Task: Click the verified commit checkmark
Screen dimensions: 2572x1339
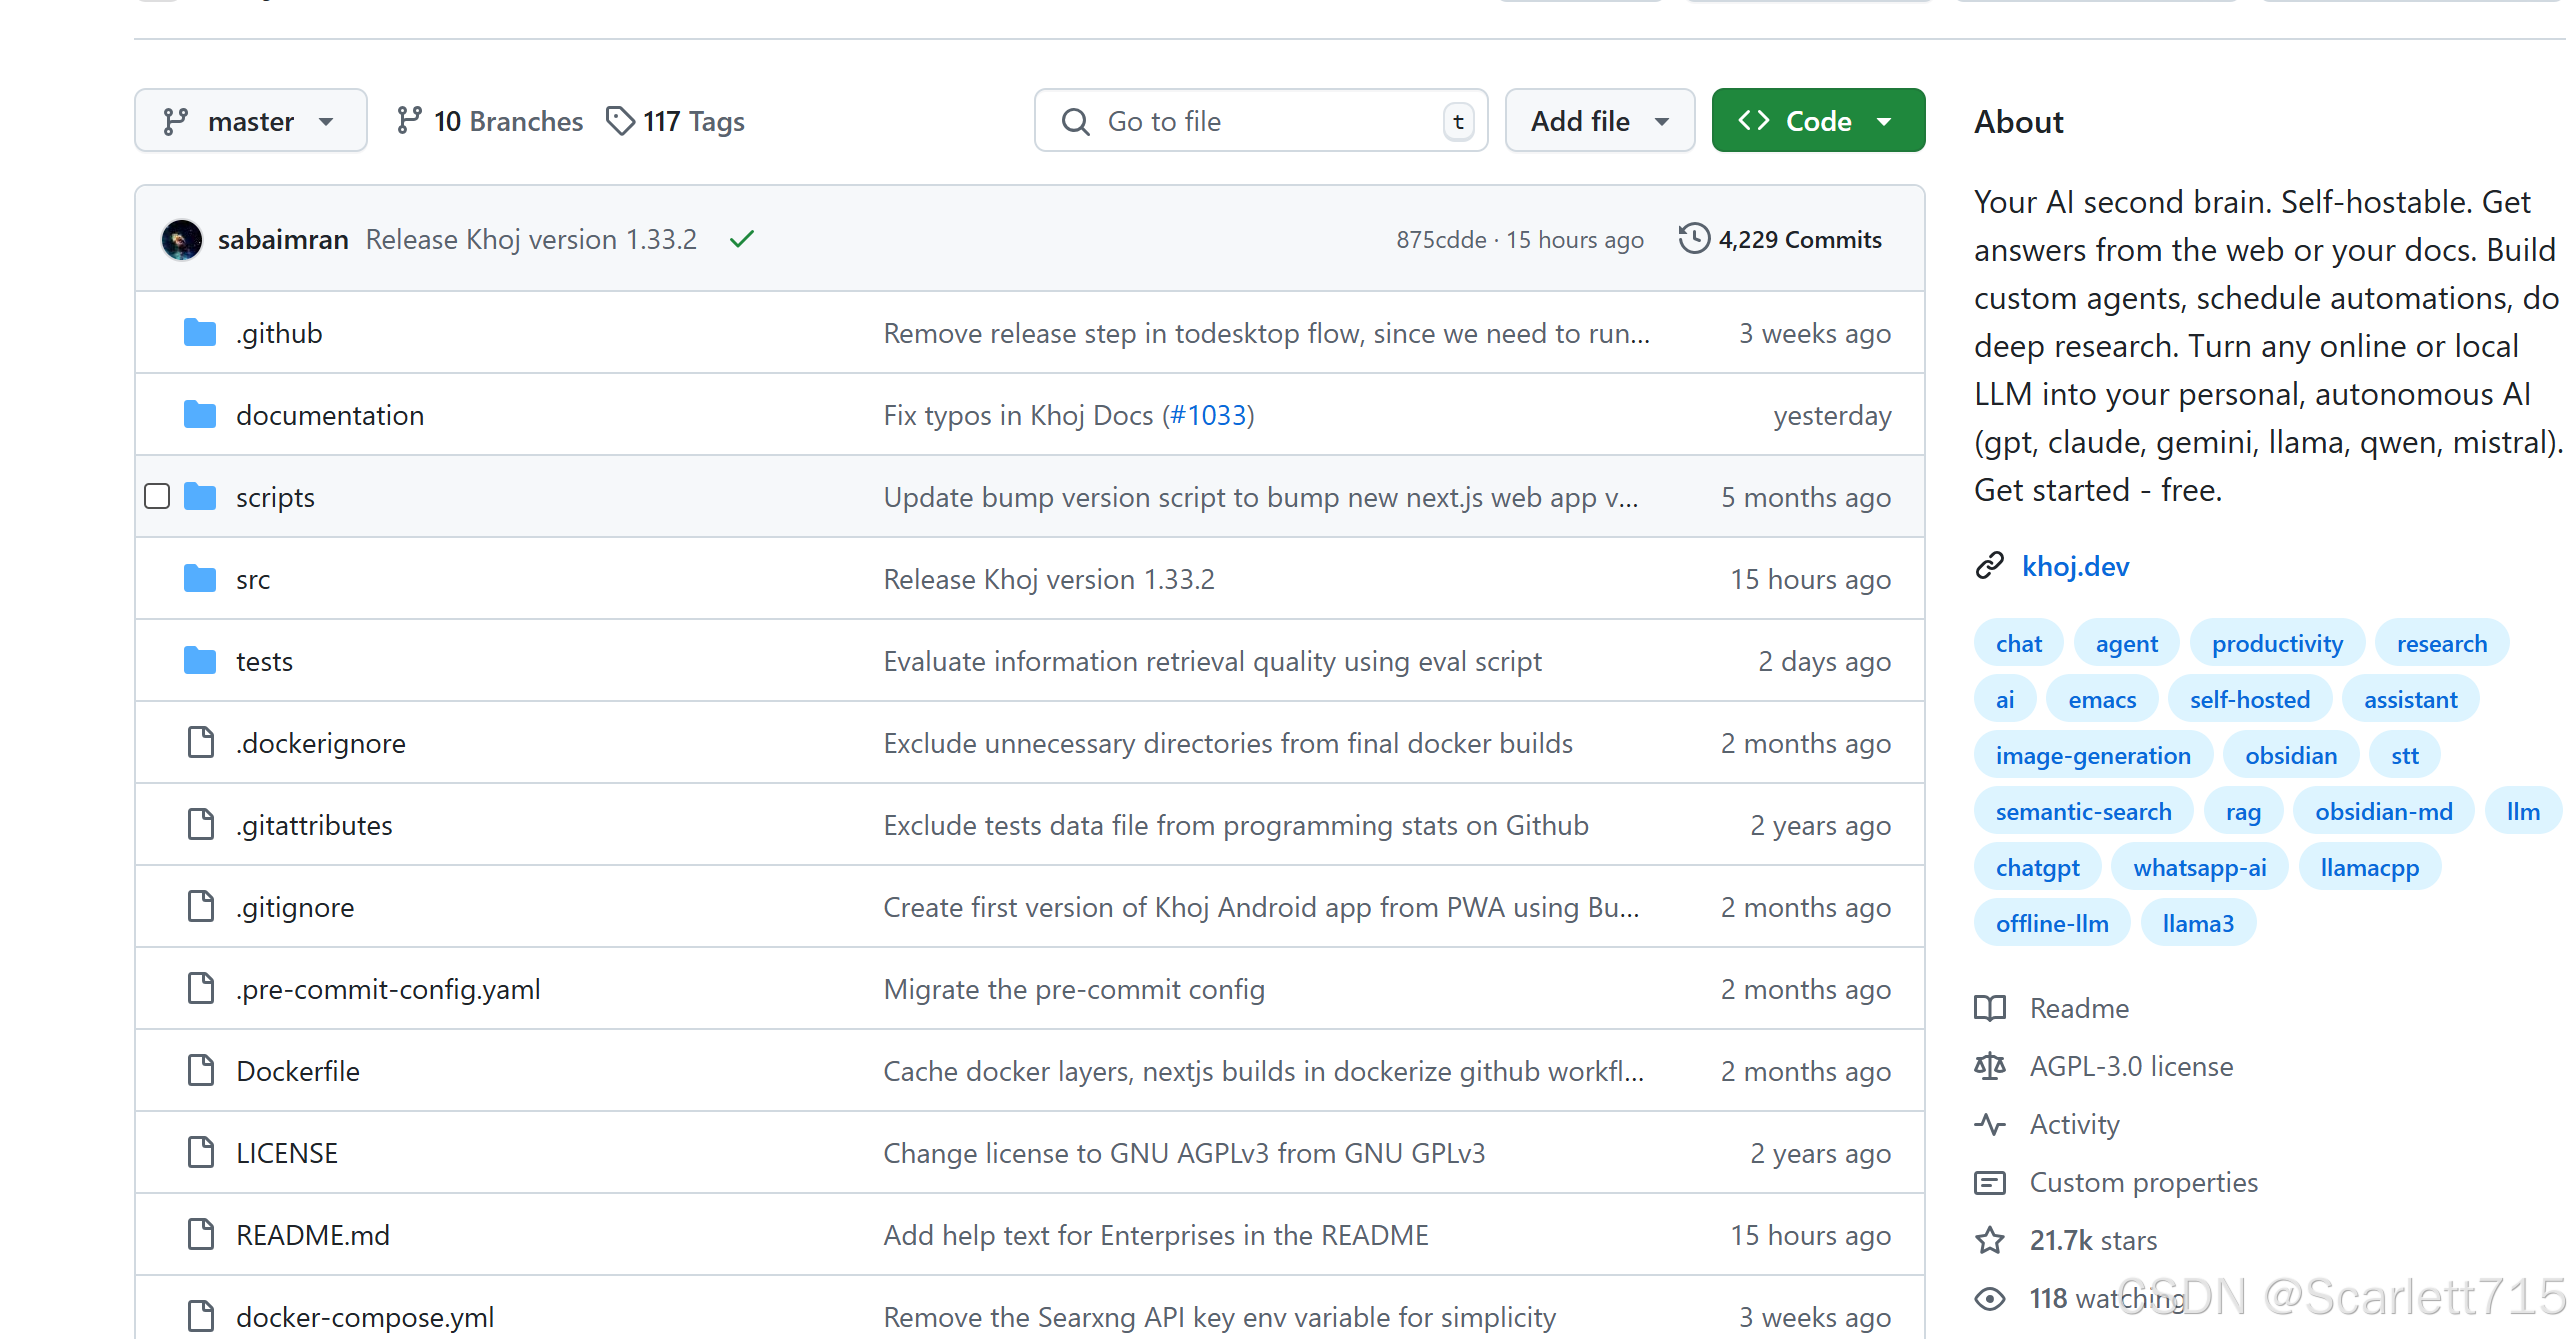Action: tap(741, 239)
